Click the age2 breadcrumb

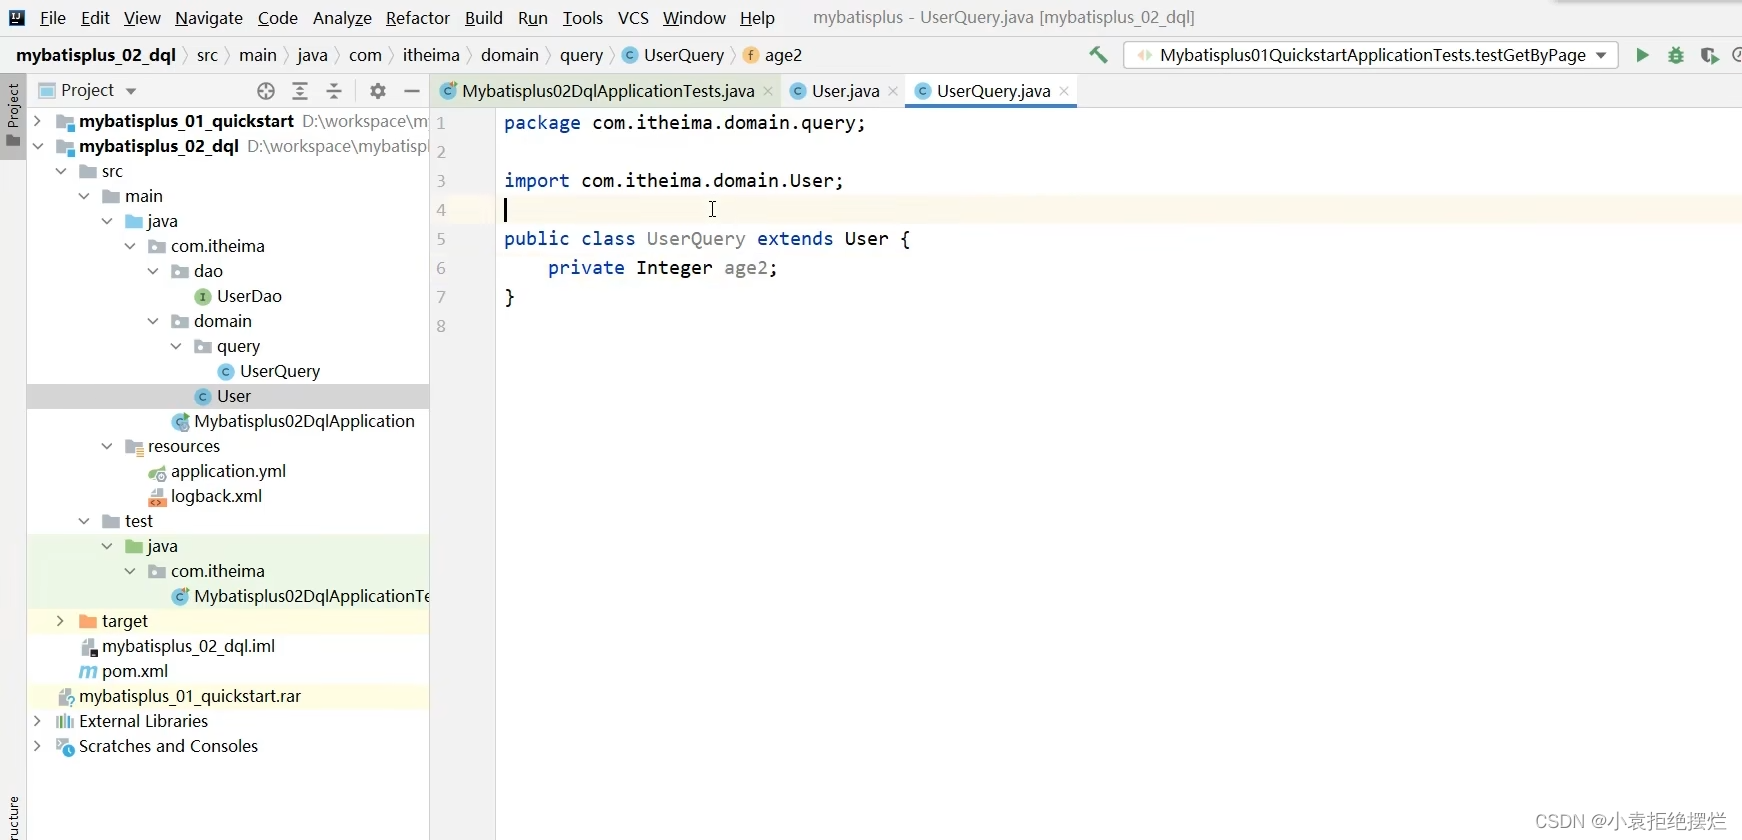coord(773,55)
